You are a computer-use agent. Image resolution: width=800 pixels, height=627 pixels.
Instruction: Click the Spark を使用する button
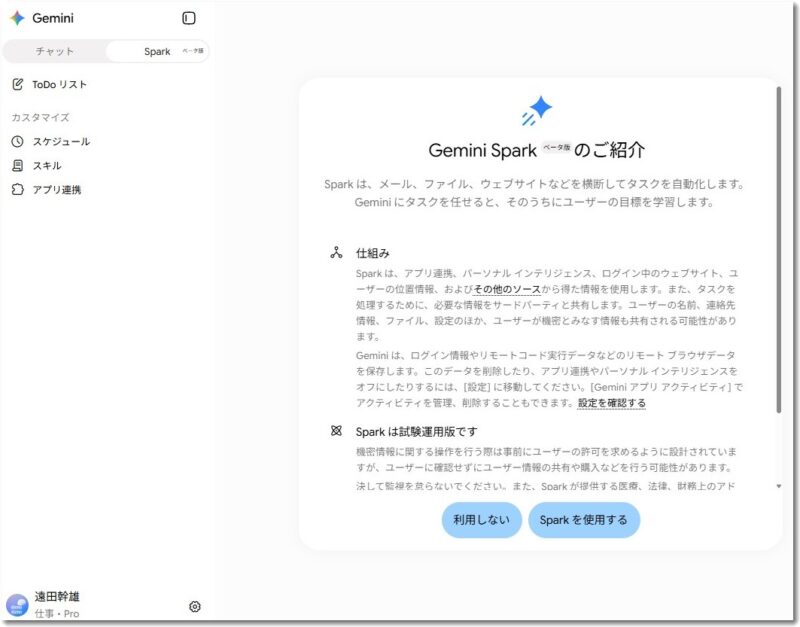pyautogui.click(x=584, y=520)
